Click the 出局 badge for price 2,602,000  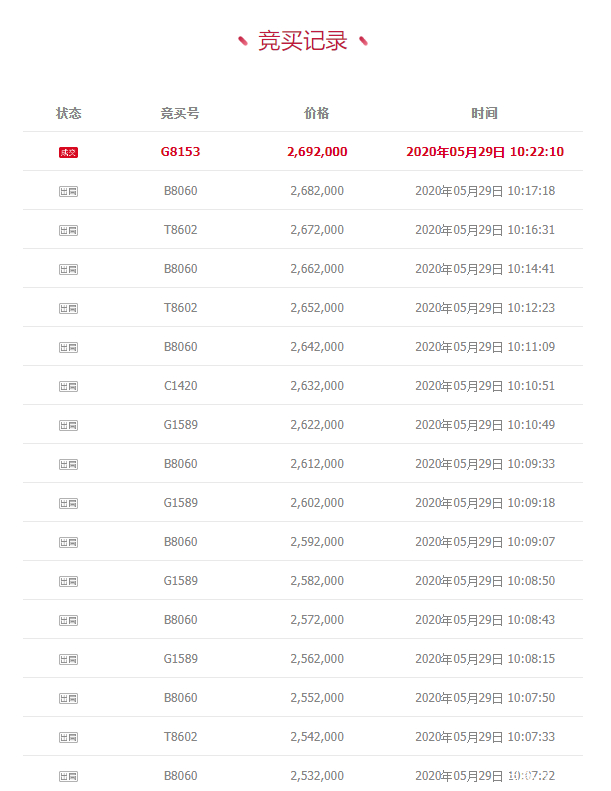point(68,503)
